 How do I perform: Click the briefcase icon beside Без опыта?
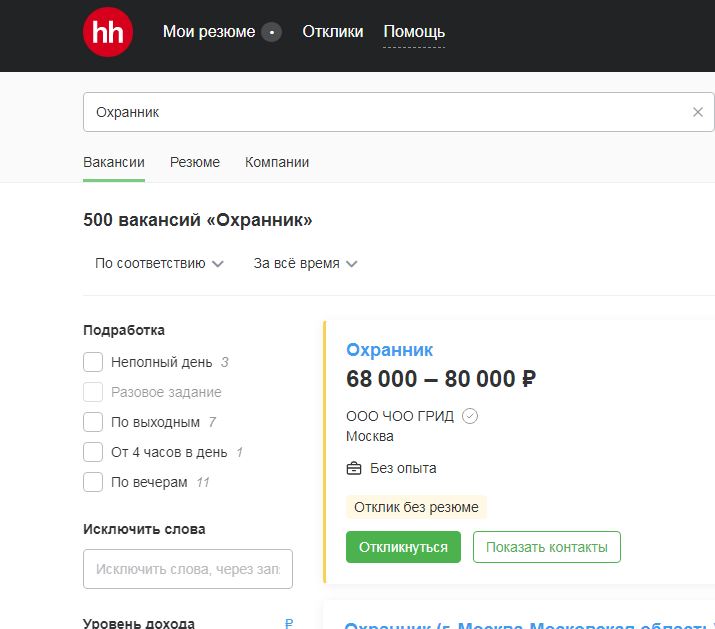pos(354,468)
